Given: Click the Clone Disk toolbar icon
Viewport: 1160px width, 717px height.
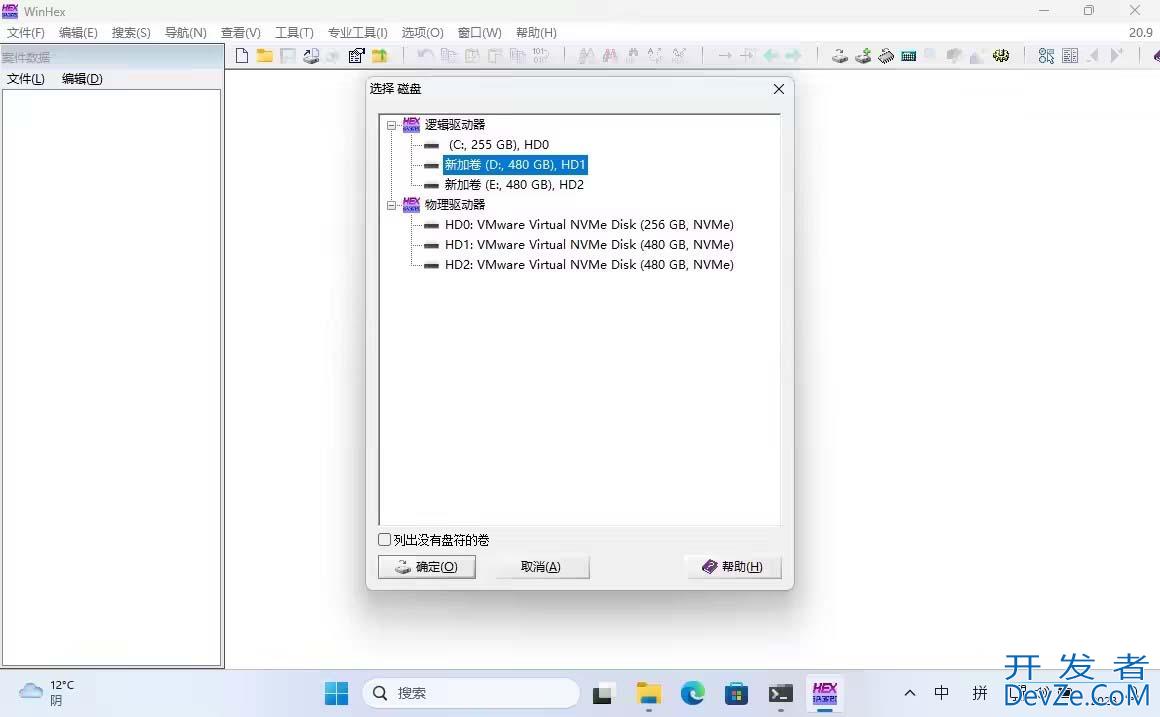Looking at the screenshot, I should point(863,55).
